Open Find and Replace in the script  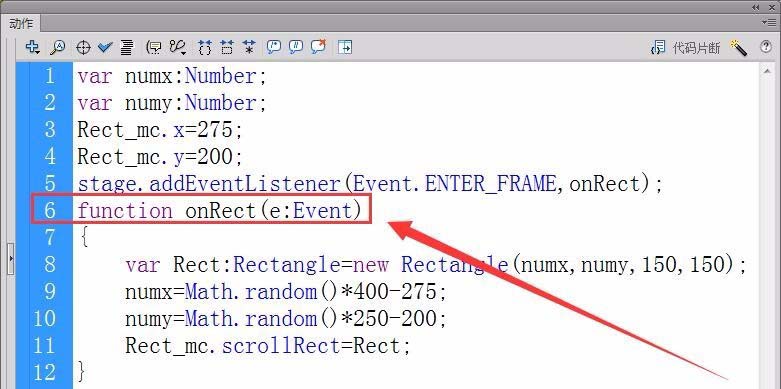click(x=58, y=47)
